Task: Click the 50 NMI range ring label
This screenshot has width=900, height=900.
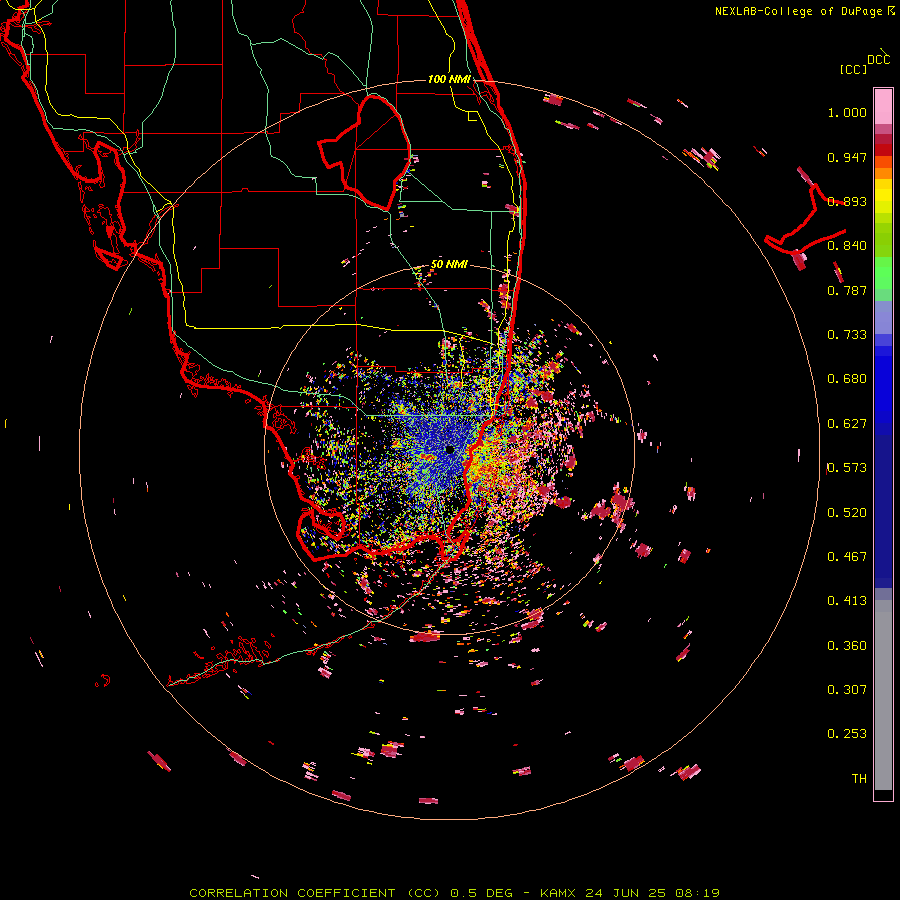Action: tap(449, 265)
